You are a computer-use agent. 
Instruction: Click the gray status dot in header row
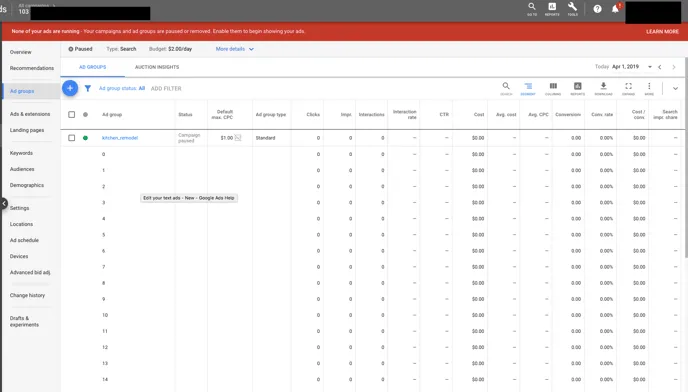(x=85, y=115)
